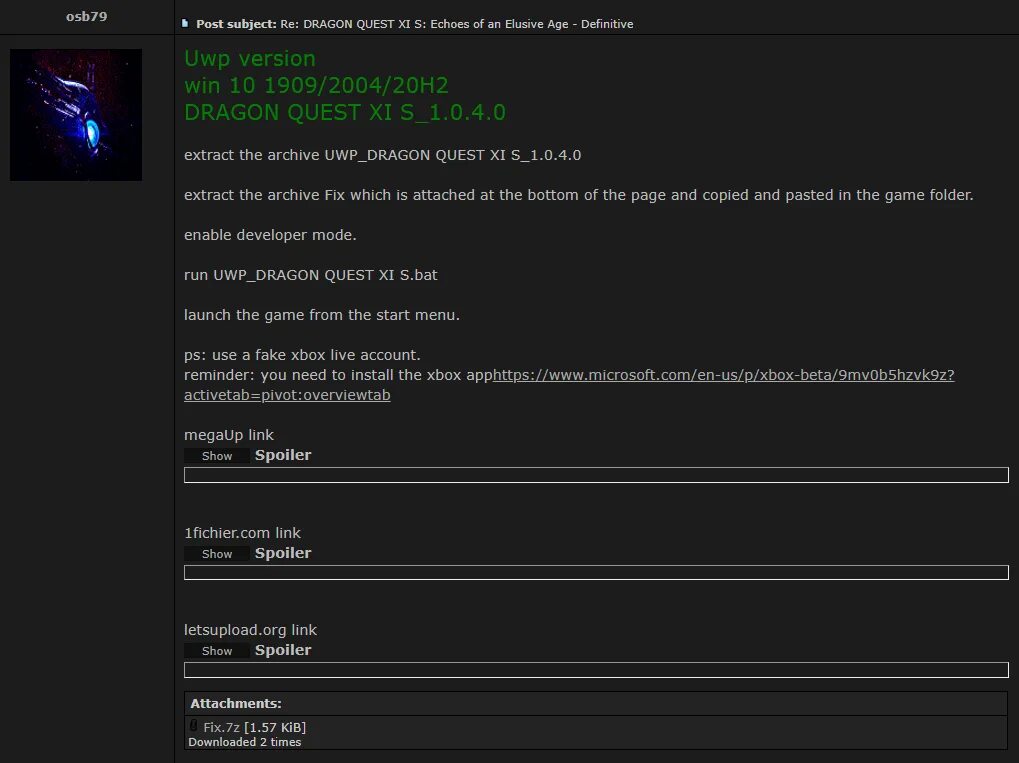This screenshot has height=763, width=1019.
Task: Click the paperclip icon next to Fix.7z
Action: click(194, 726)
